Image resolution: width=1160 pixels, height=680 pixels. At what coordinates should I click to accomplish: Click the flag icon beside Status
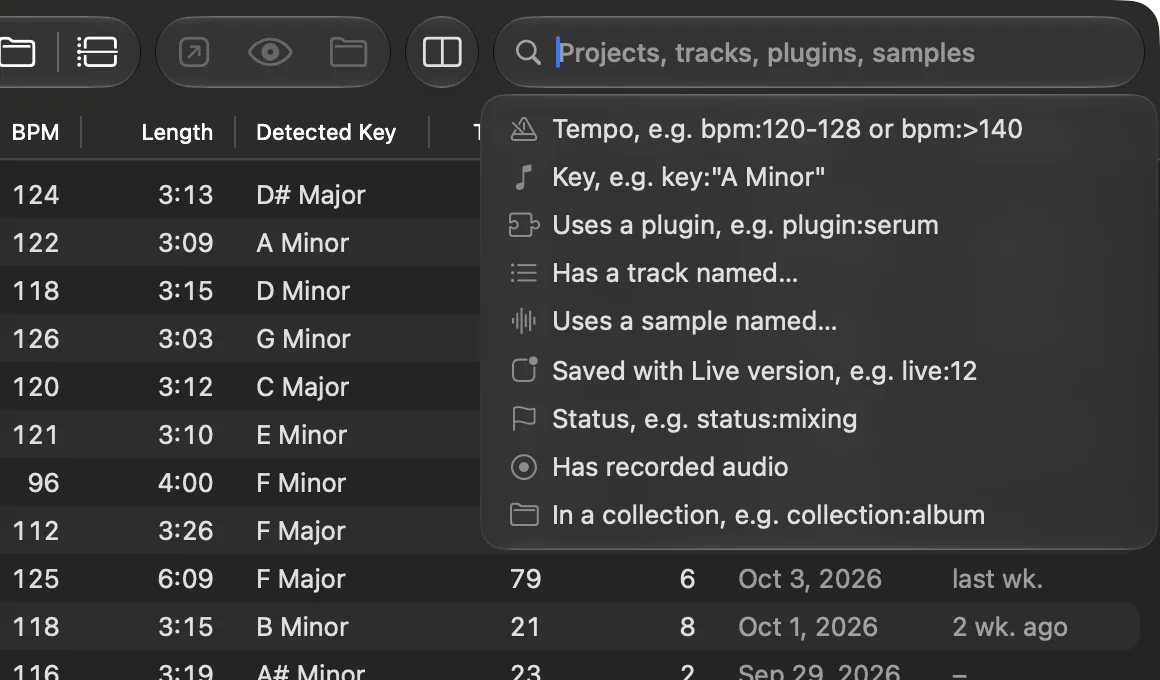(524, 419)
